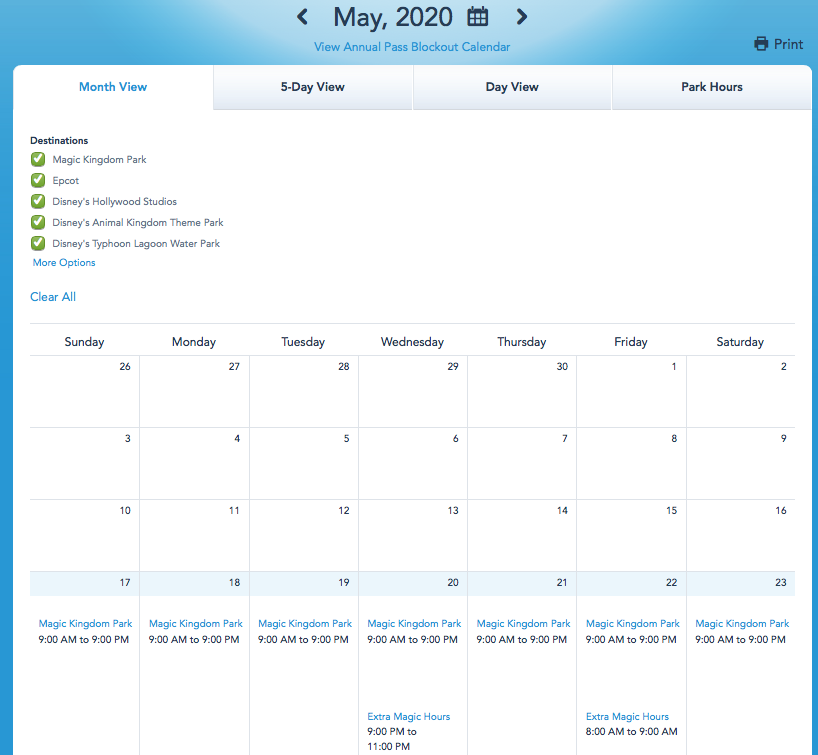
Task: Open Extra Magic Hours link on Wednesday 20
Action: click(x=408, y=716)
